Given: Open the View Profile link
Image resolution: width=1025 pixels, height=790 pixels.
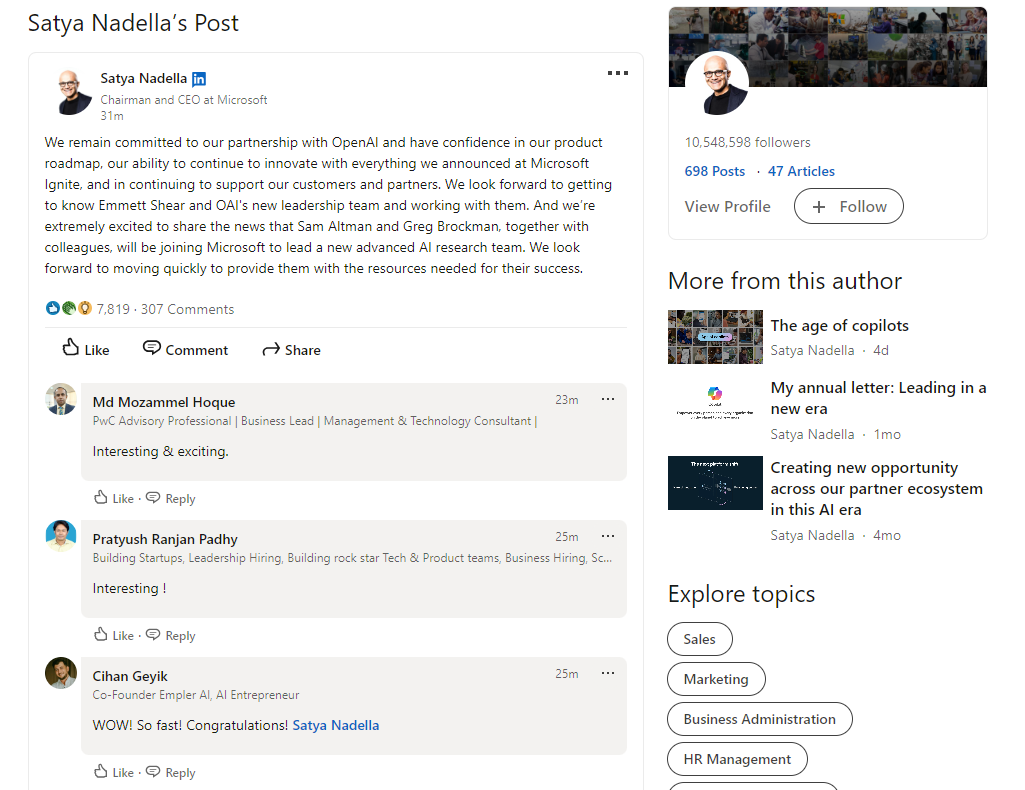Looking at the screenshot, I should [727, 206].
